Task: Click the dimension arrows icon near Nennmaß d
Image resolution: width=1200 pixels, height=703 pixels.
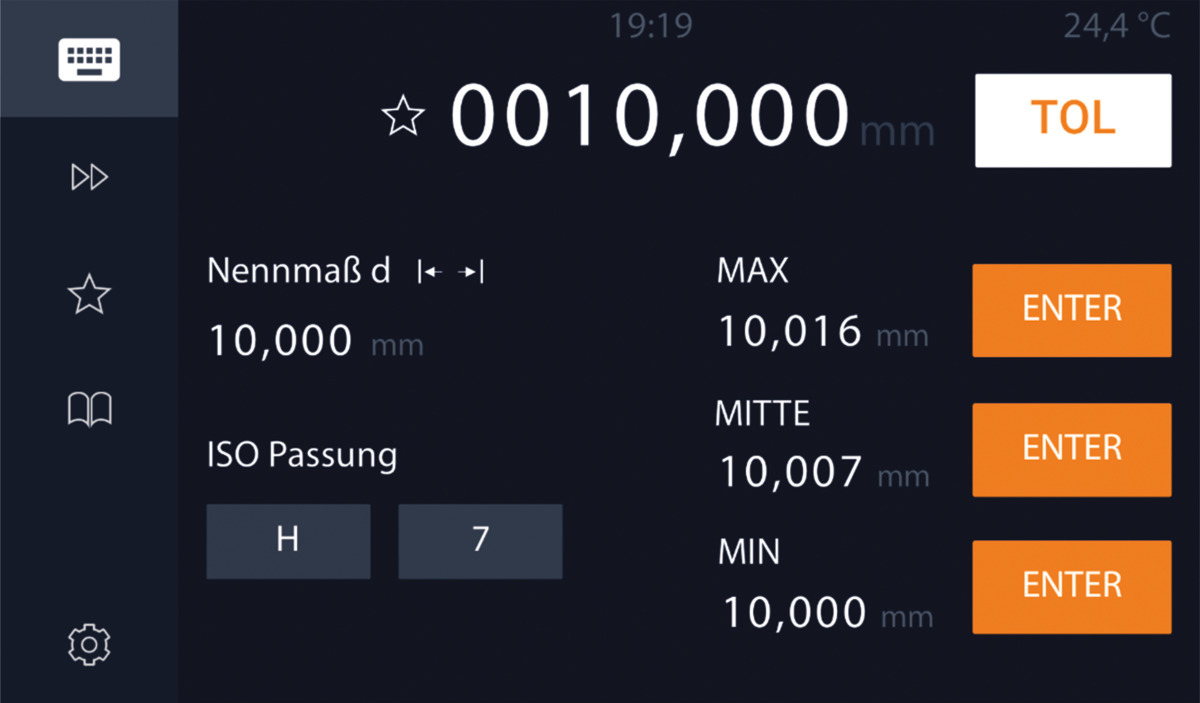Action: click(x=450, y=272)
